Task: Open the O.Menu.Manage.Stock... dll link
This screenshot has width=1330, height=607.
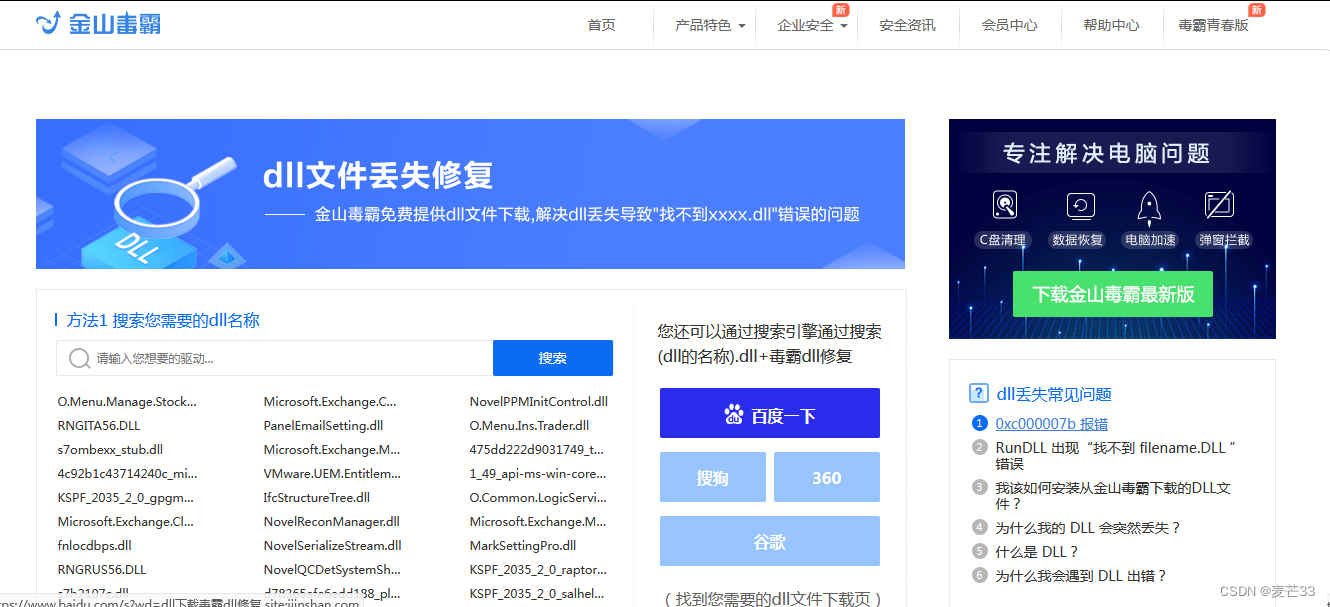Action: point(127,402)
